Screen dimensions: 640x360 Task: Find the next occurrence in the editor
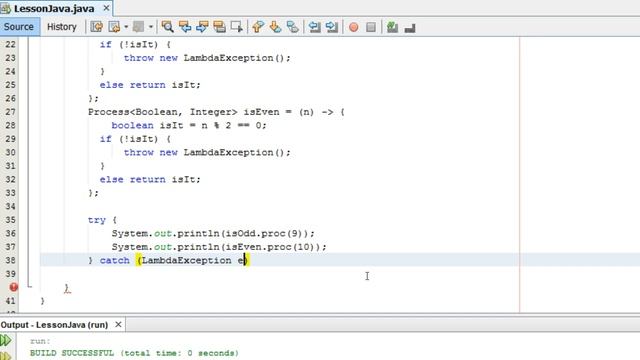(x=202, y=27)
